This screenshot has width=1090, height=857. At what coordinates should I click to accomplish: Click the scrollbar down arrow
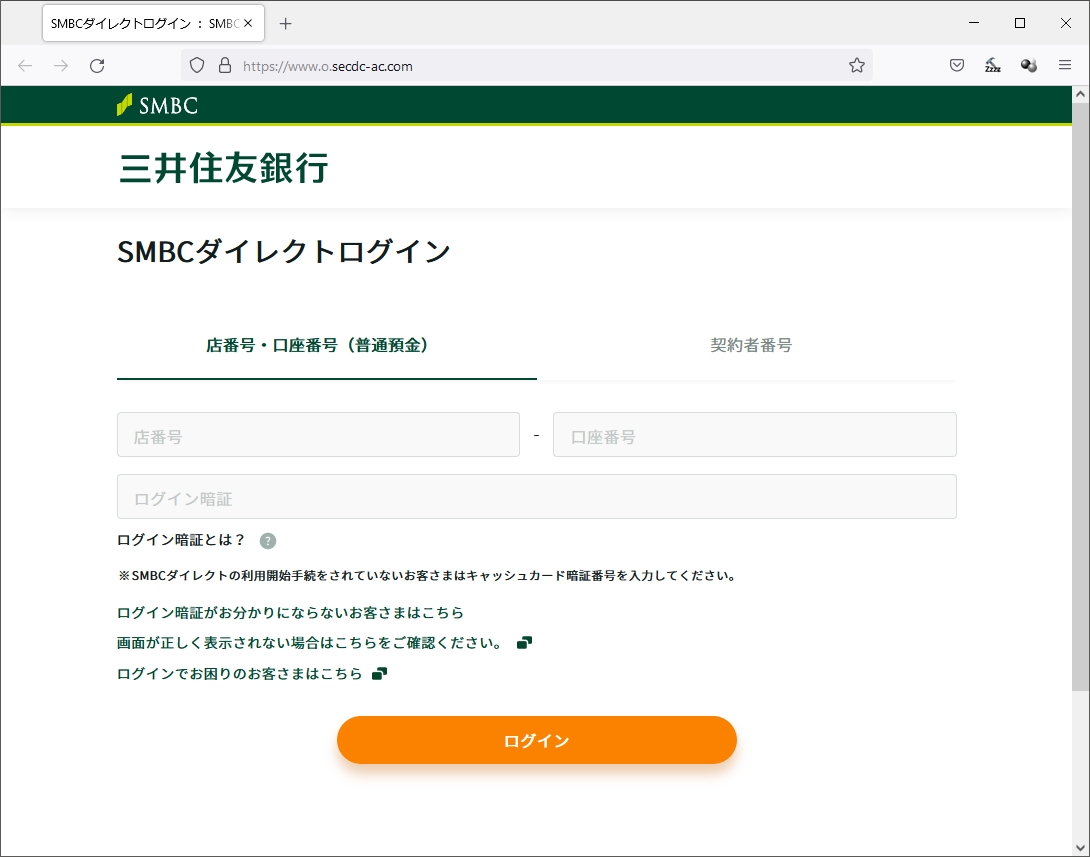(1080, 848)
